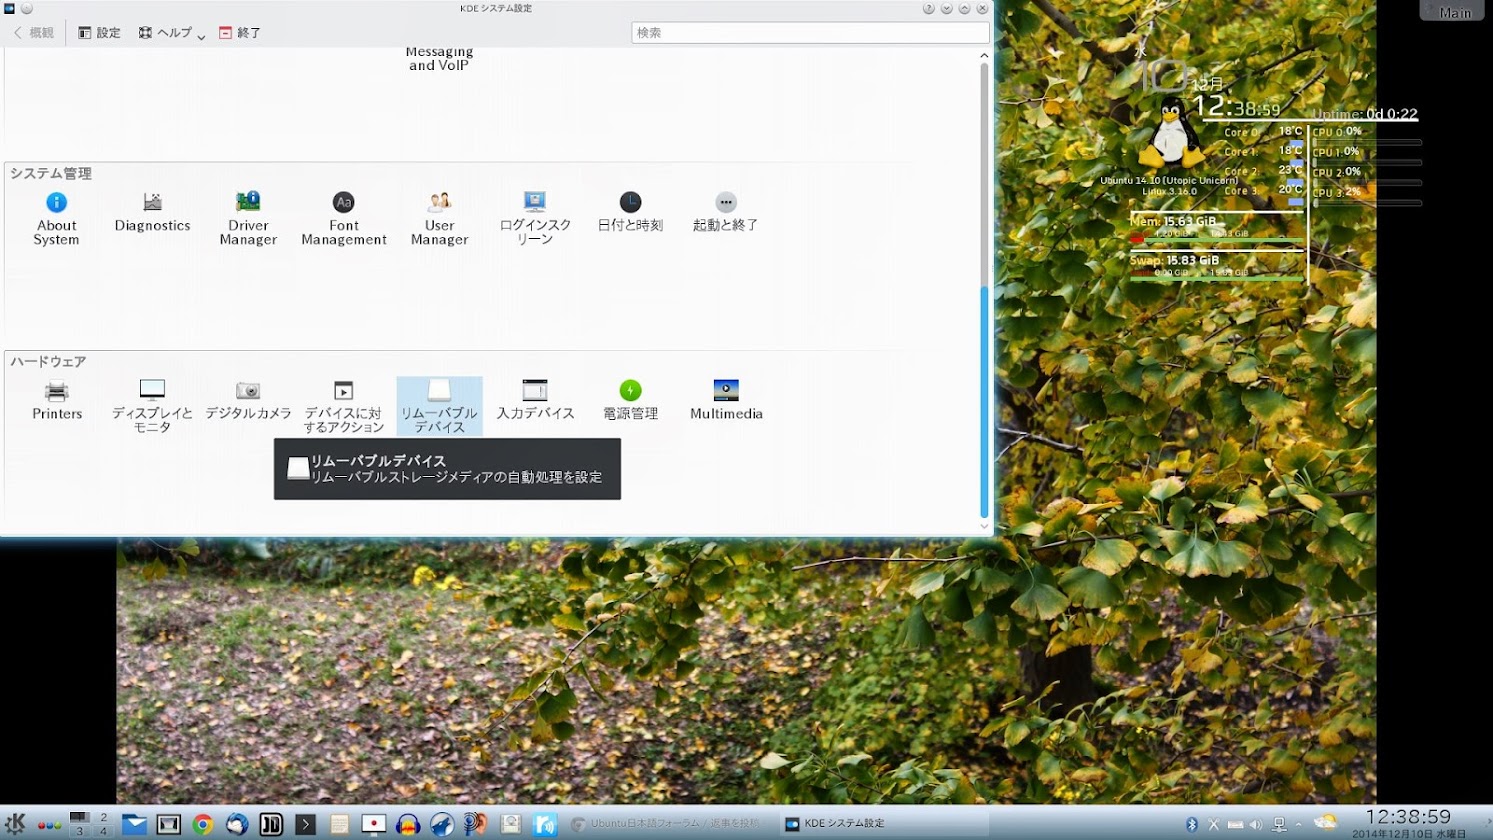Open the KDE application launcher
This screenshot has width=1493, height=840.
pyautogui.click(x=15, y=824)
